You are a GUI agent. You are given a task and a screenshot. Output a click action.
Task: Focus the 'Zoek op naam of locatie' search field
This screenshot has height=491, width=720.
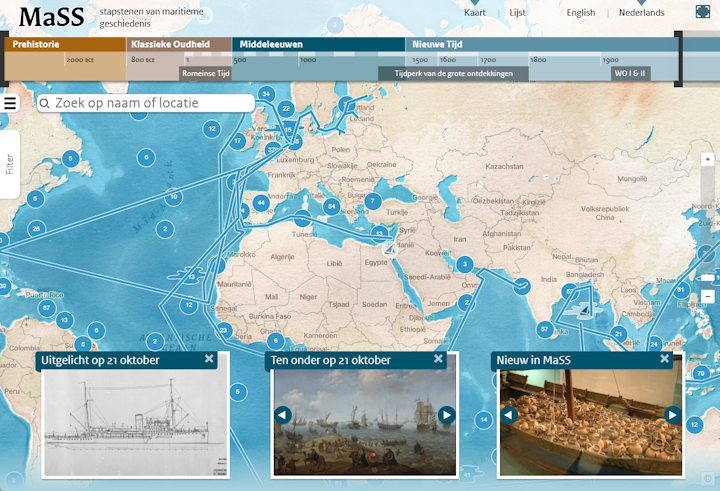coord(146,103)
